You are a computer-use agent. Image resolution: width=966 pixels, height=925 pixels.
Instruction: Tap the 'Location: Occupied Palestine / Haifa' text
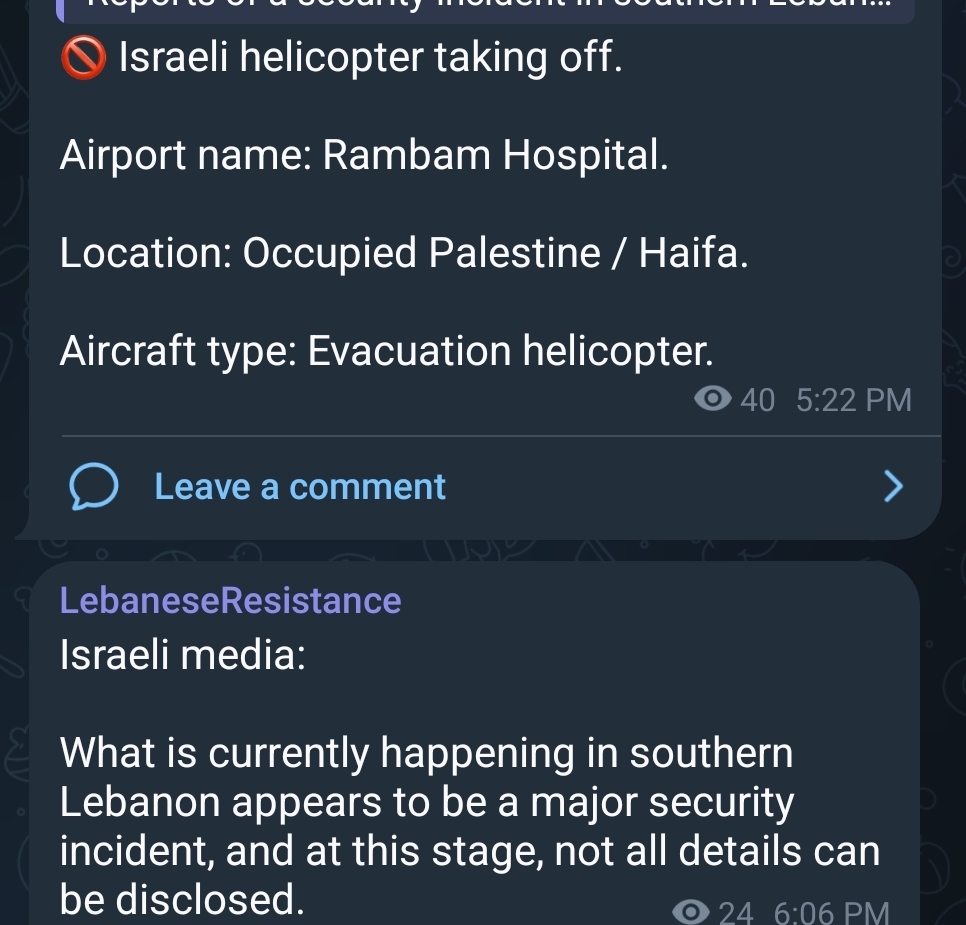(404, 253)
